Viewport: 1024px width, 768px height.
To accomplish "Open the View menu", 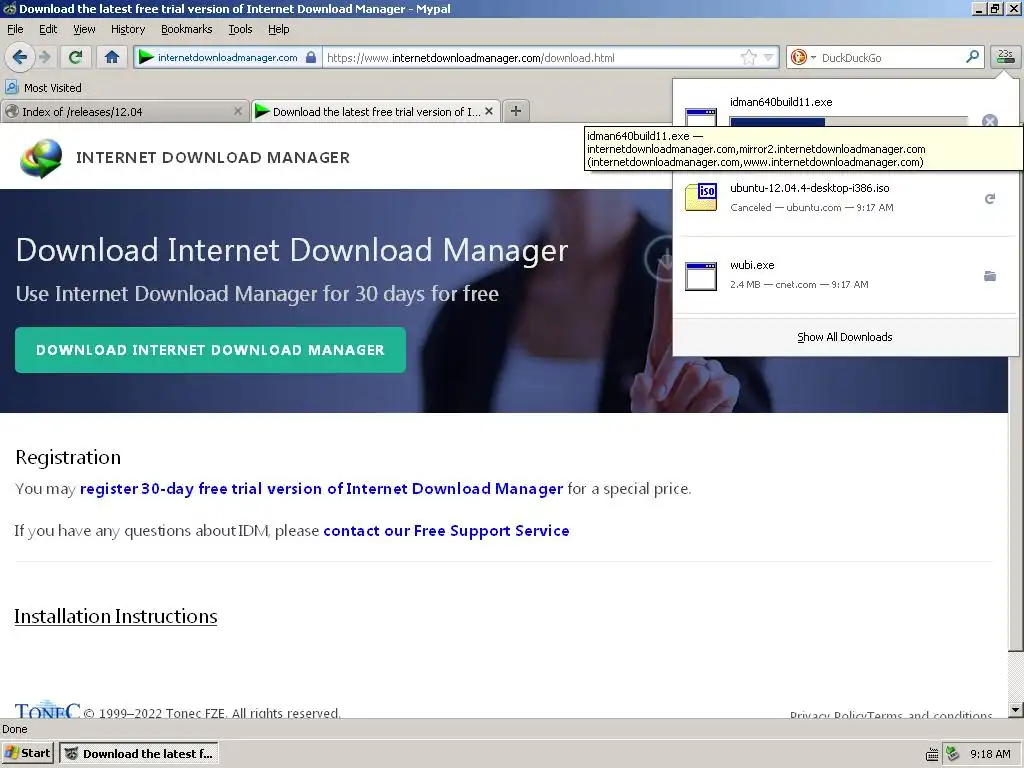I will tap(84, 29).
